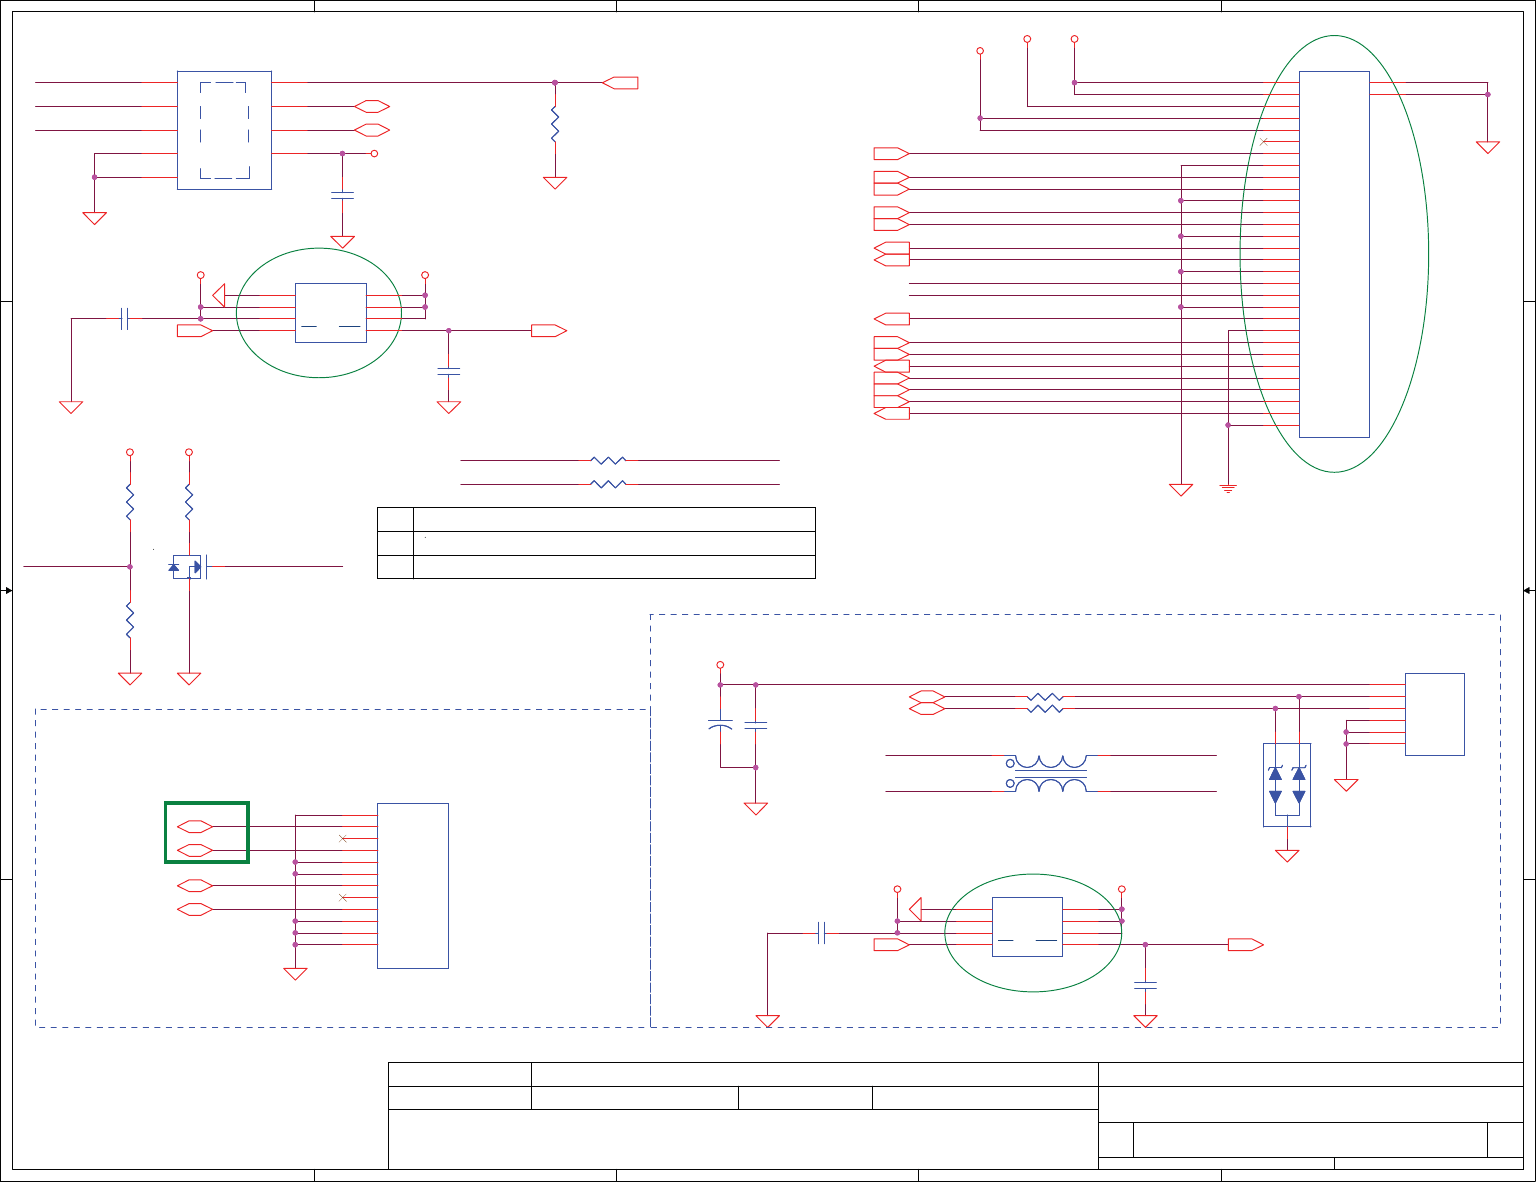Click the upper bidirectional port beside the dashed-rectangle IC

[372, 106]
